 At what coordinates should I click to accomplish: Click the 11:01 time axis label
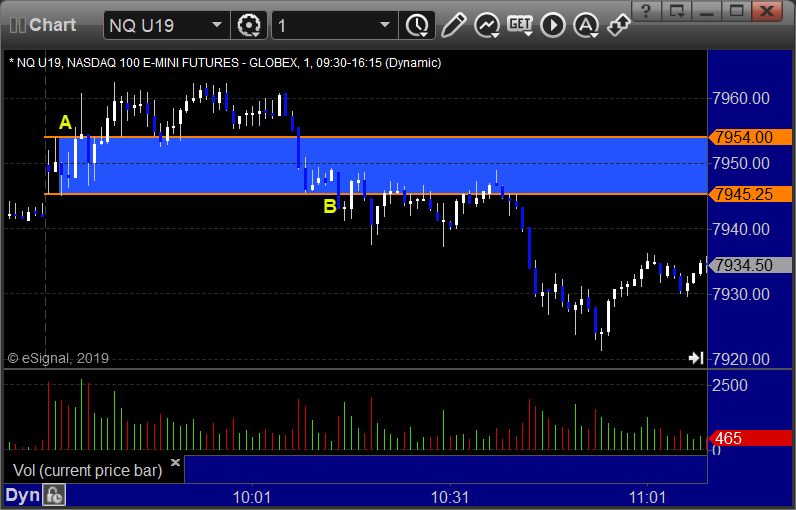tap(647, 497)
